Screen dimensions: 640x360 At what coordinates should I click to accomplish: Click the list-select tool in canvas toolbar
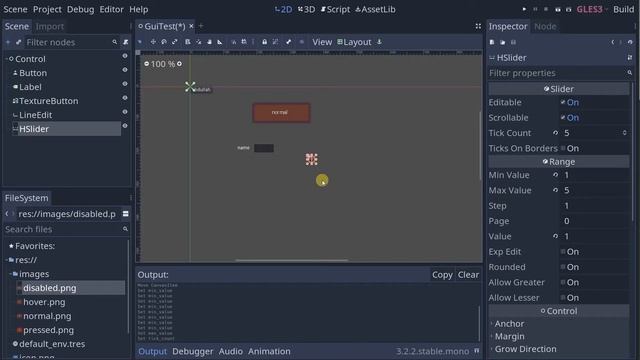pos(188,42)
